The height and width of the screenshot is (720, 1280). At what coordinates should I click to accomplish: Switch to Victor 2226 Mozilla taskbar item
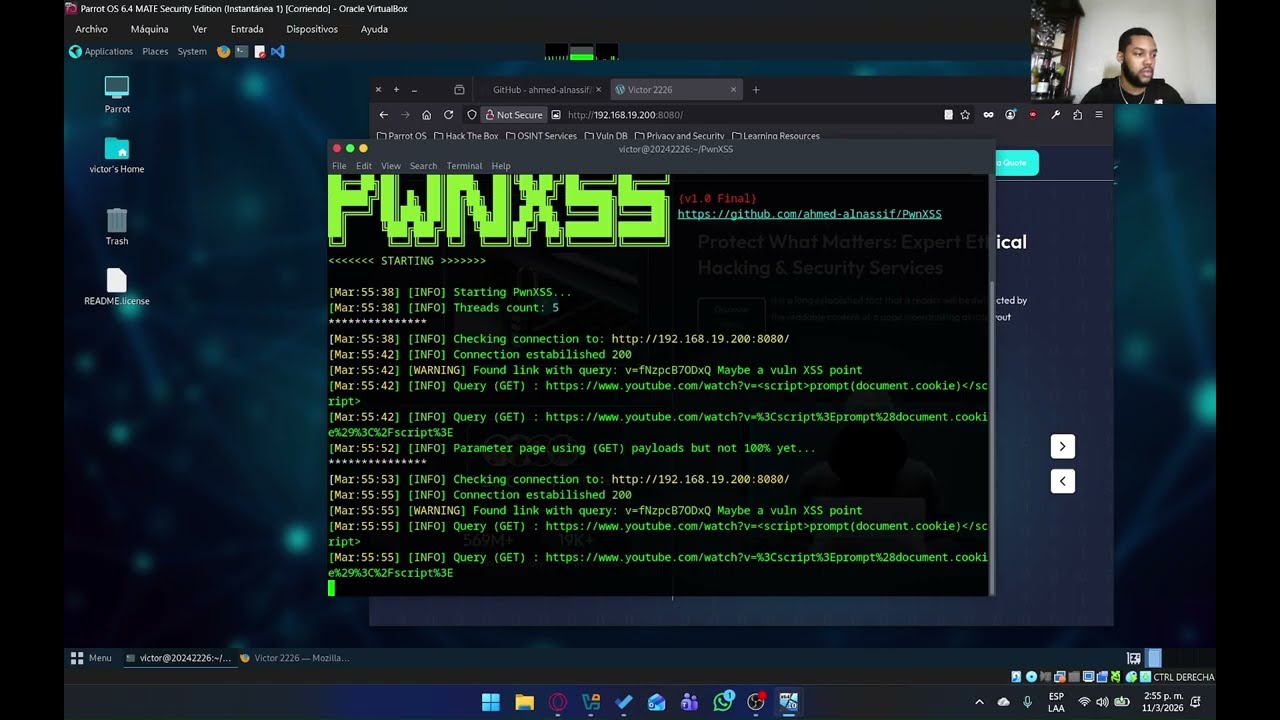click(295, 658)
